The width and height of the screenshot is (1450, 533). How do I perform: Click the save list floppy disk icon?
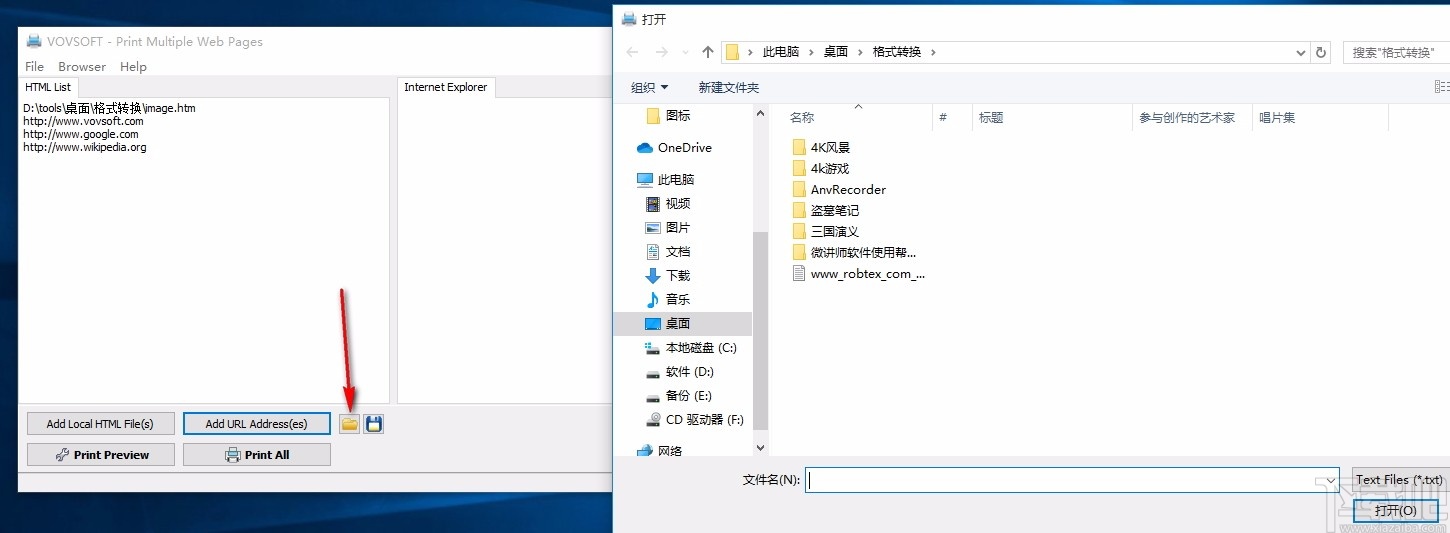coord(374,424)
